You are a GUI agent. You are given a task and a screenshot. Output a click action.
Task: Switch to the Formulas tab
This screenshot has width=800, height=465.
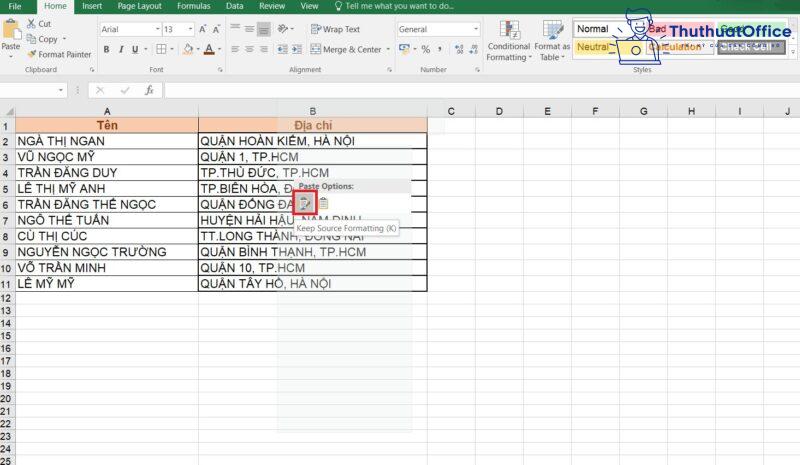click(193, 6)
